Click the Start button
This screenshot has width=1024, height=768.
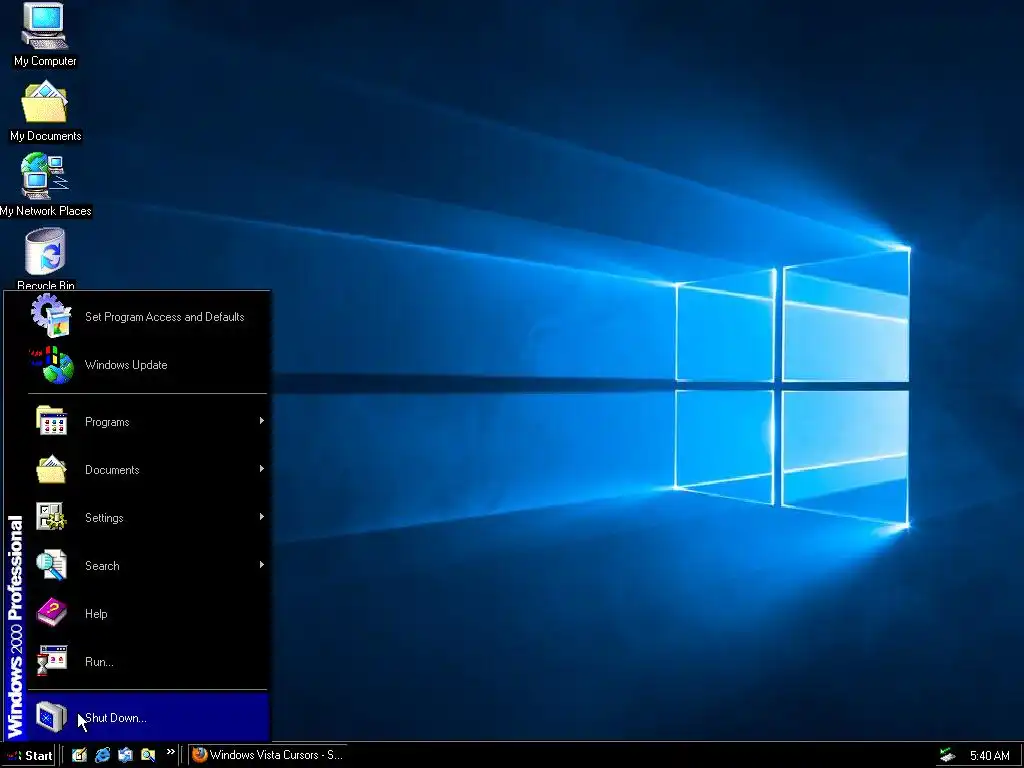29,756
